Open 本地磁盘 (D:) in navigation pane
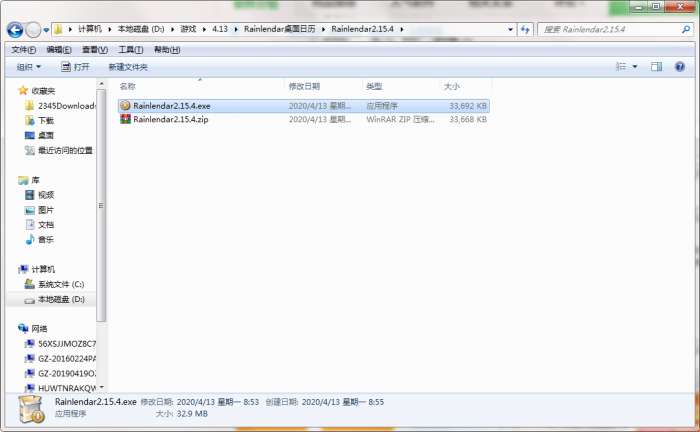 (x=61, y=299)
